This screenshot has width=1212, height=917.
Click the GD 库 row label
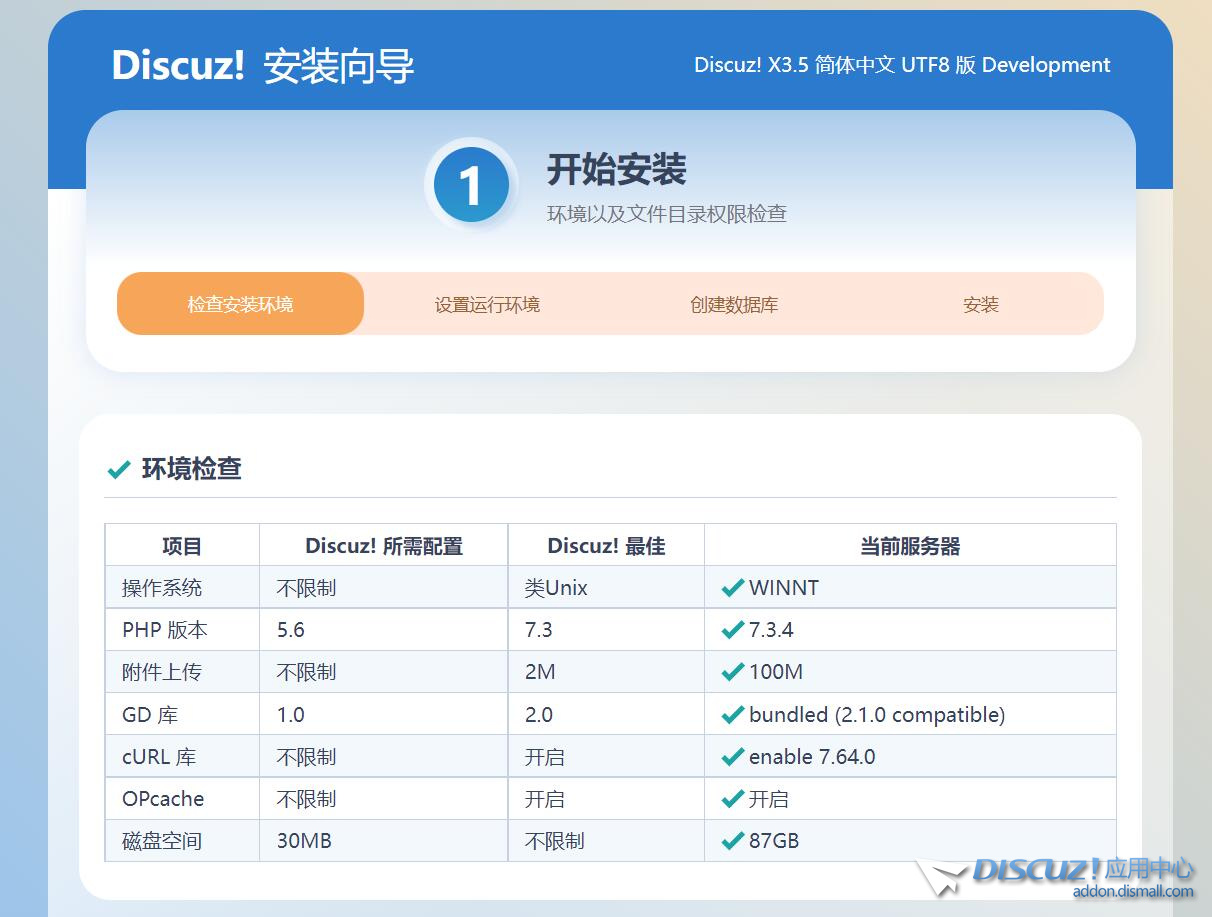pos(150,715)
